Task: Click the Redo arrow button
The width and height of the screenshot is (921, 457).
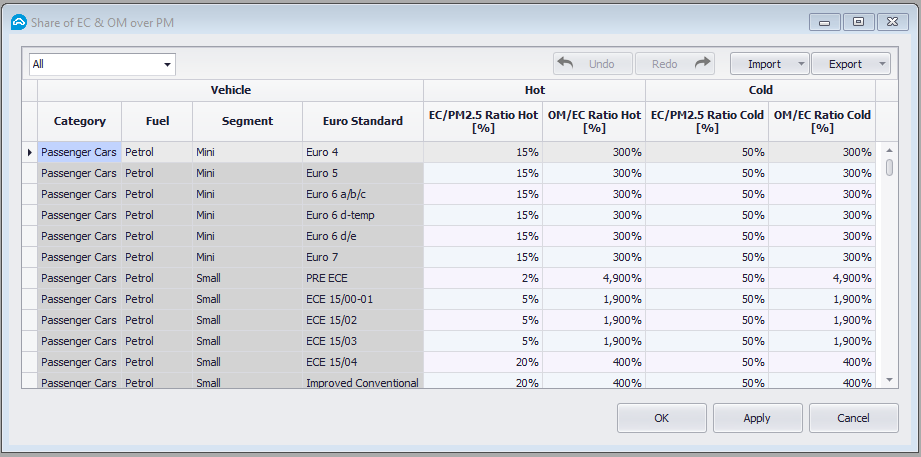Action: (675, 64)
